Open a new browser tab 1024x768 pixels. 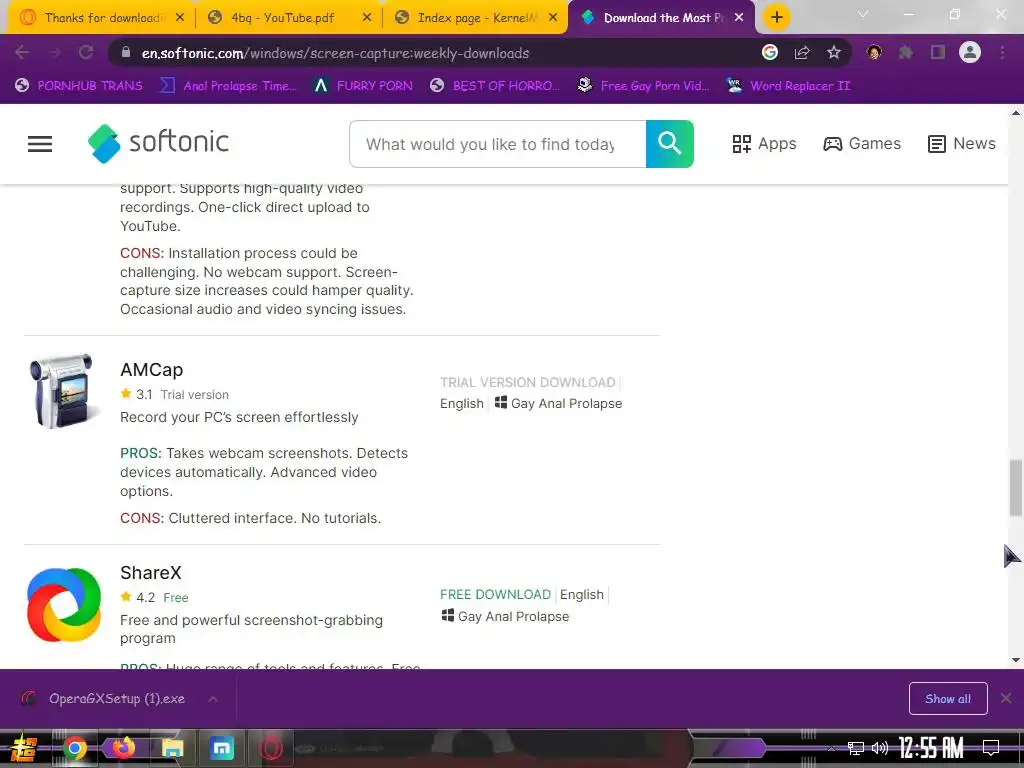(776, 18)
